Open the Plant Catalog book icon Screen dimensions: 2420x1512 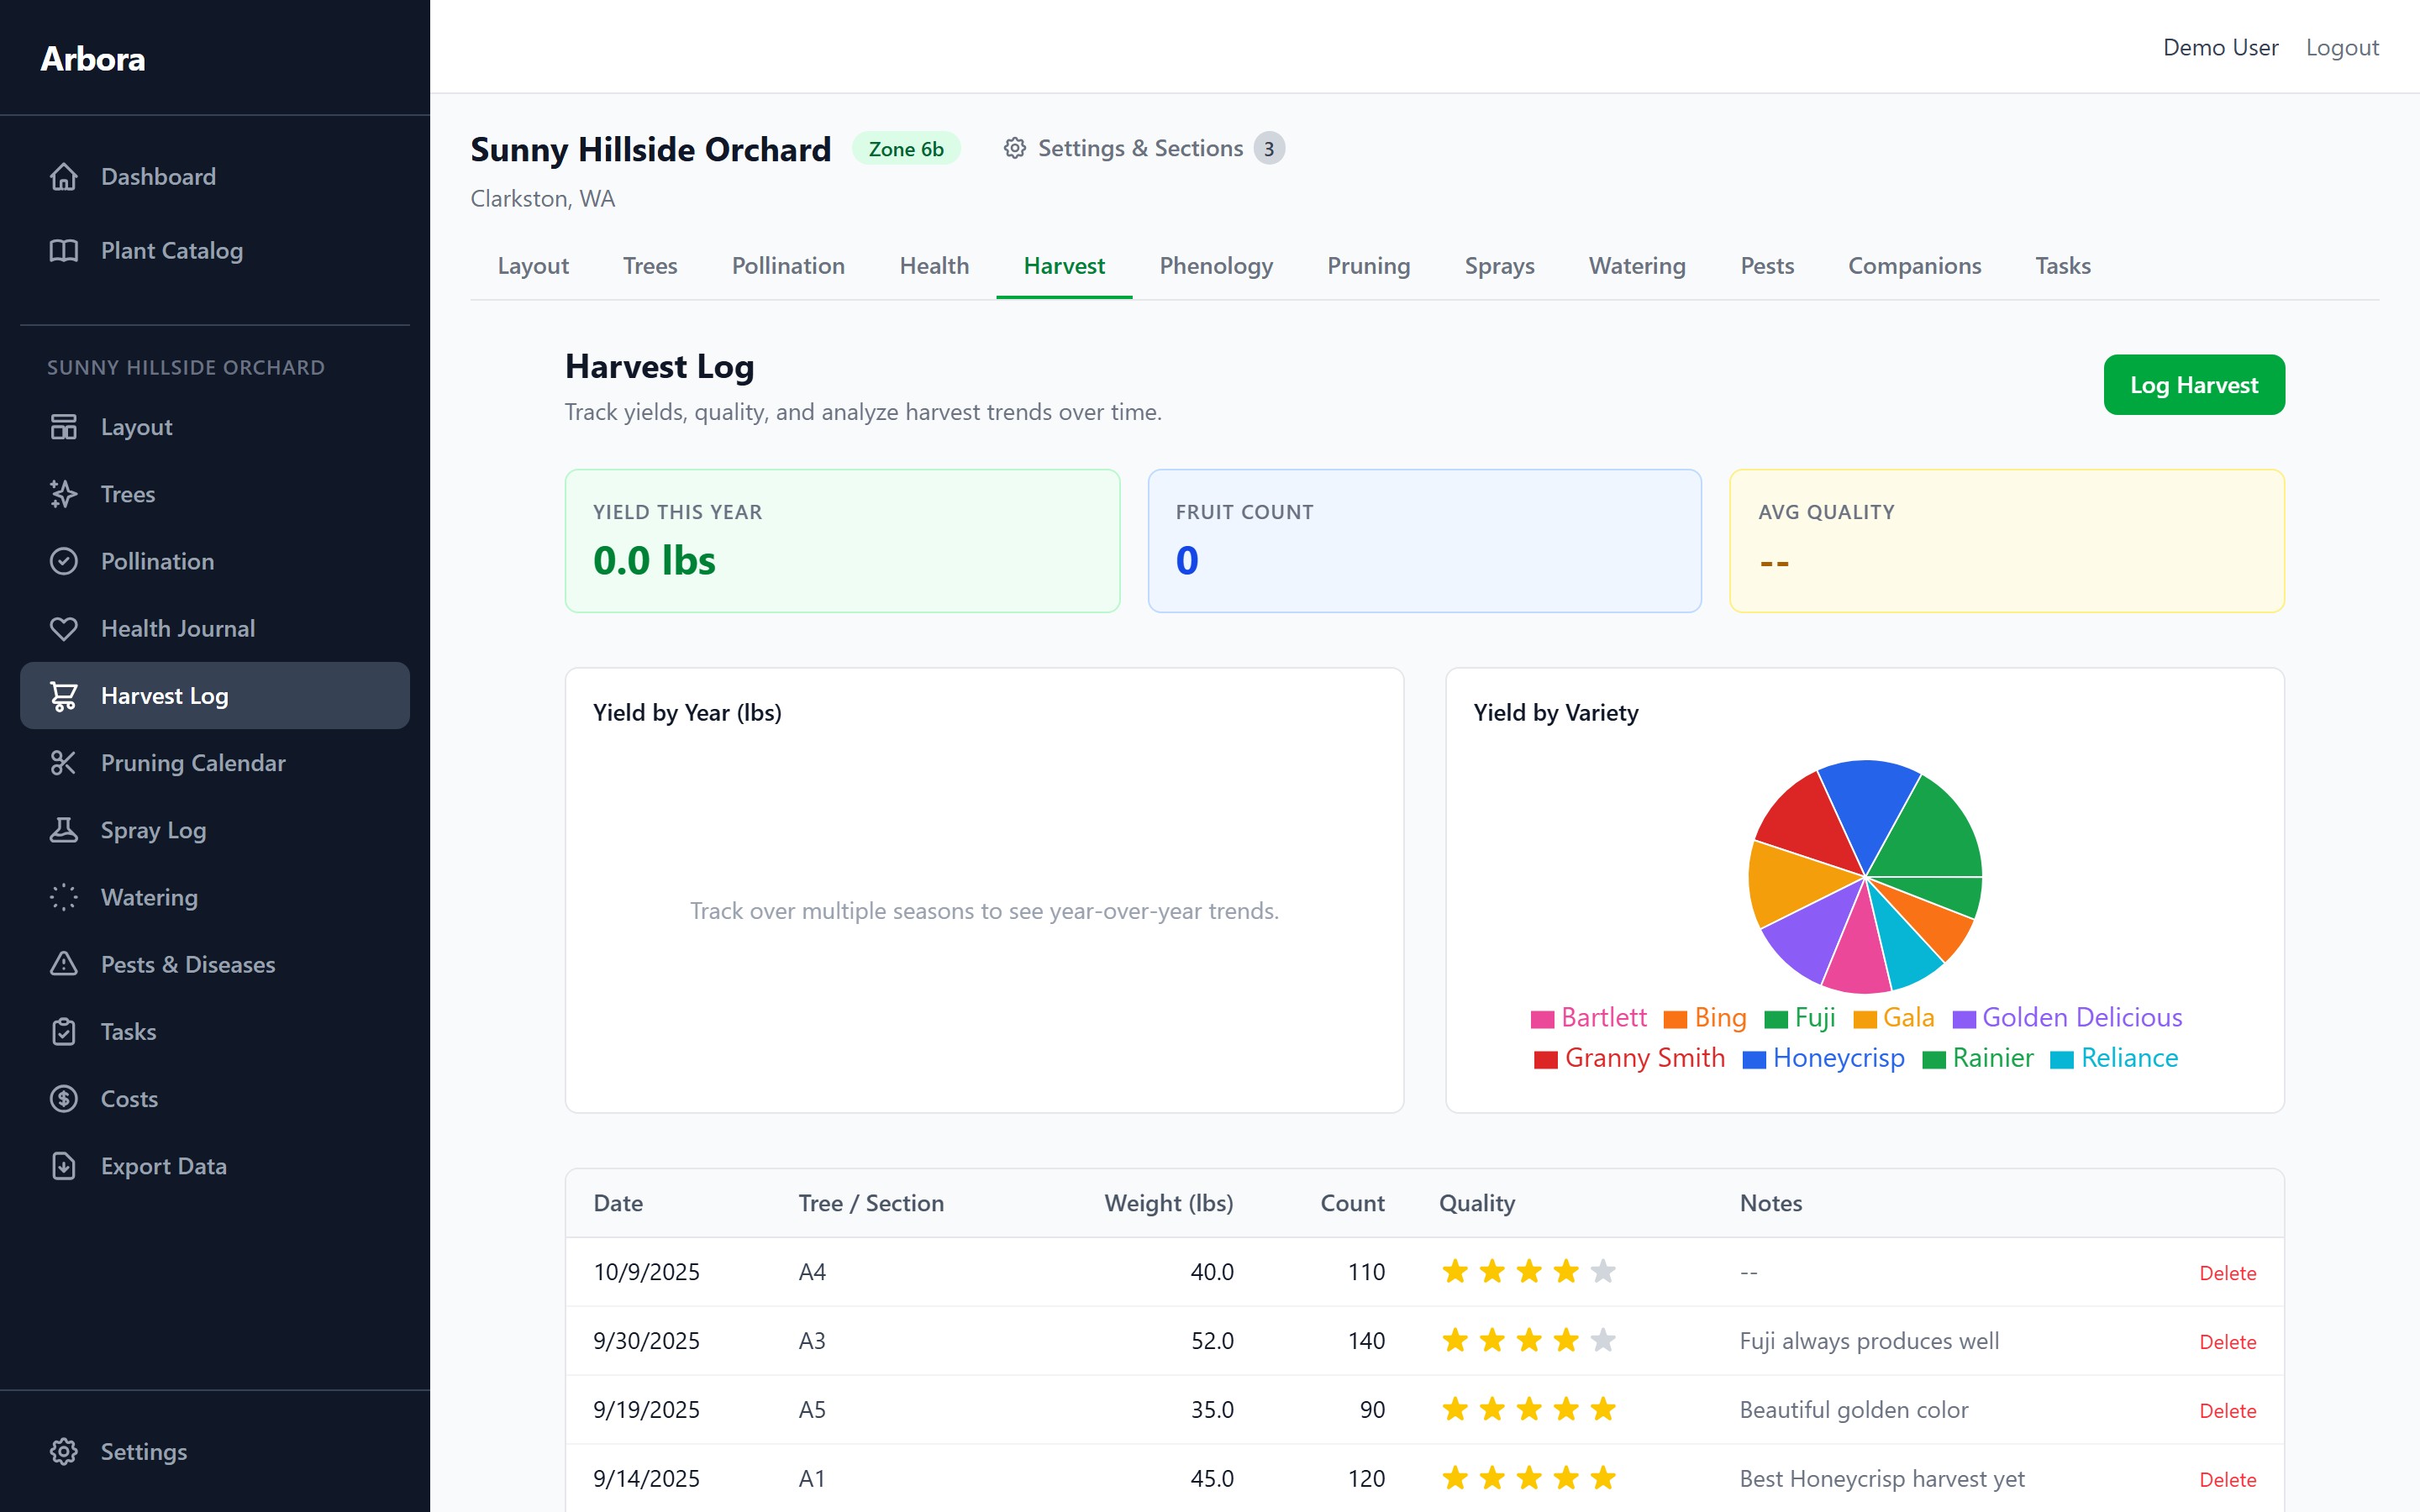[x=64, y=250]
